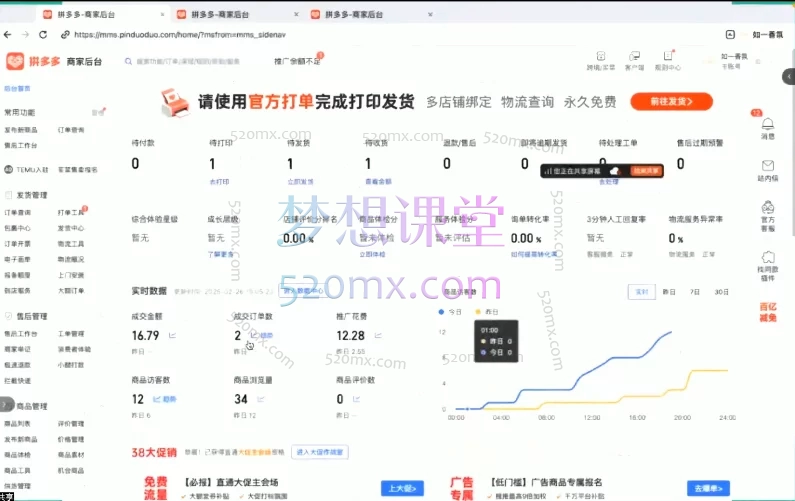Open trend chart icon beside 成交金额 16.79
Image resolution: width=795 pixels, height=501 pixels.
(172, 335)
